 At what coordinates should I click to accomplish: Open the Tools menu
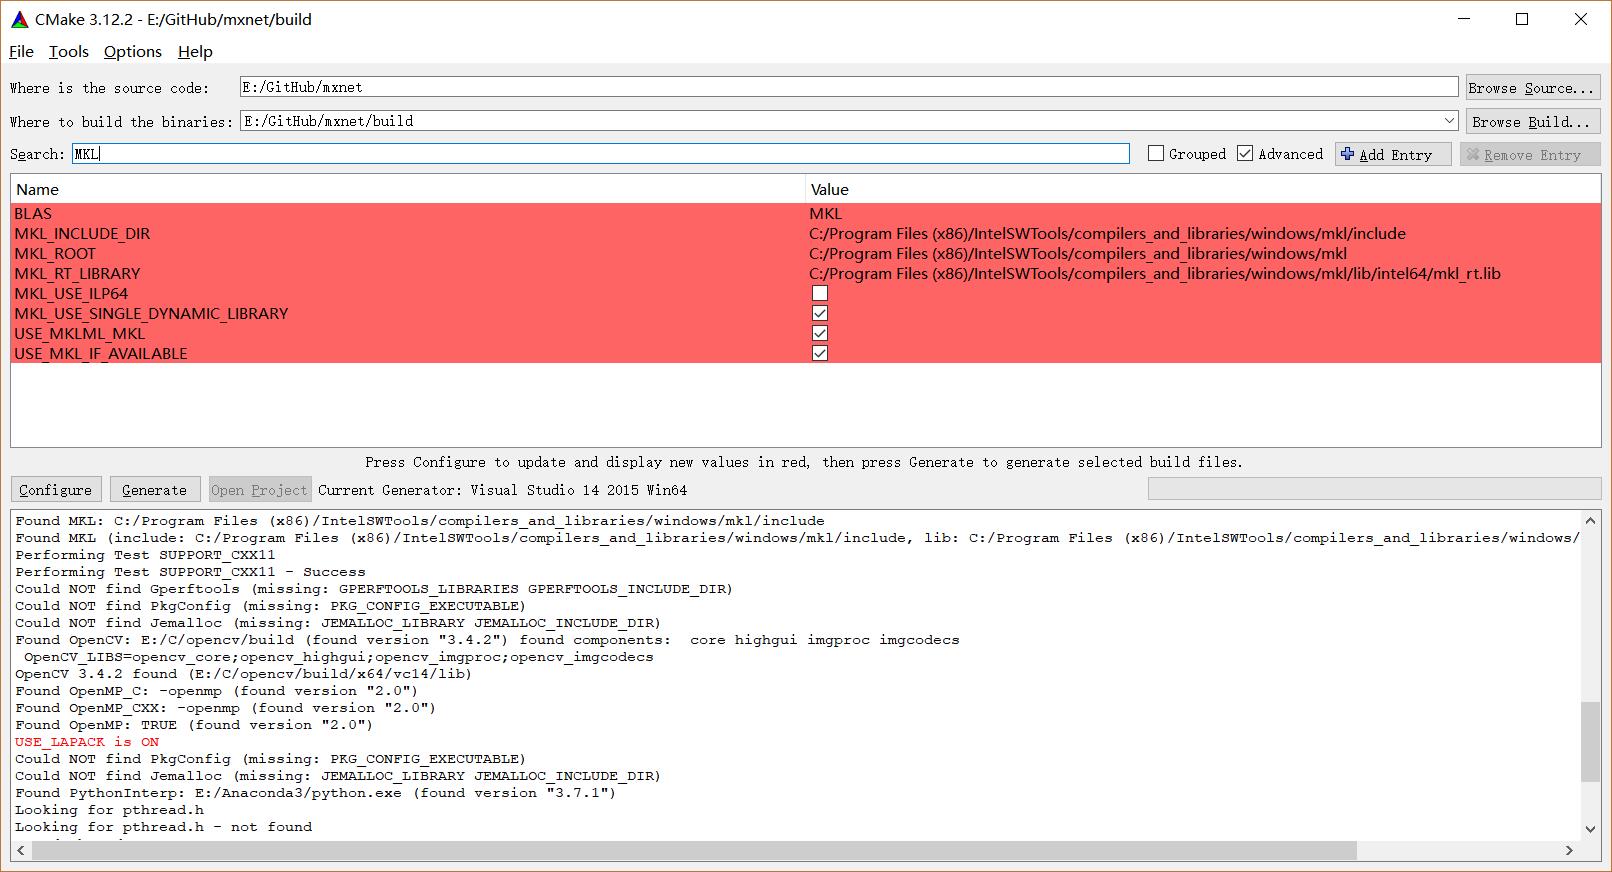coord(69,51)
